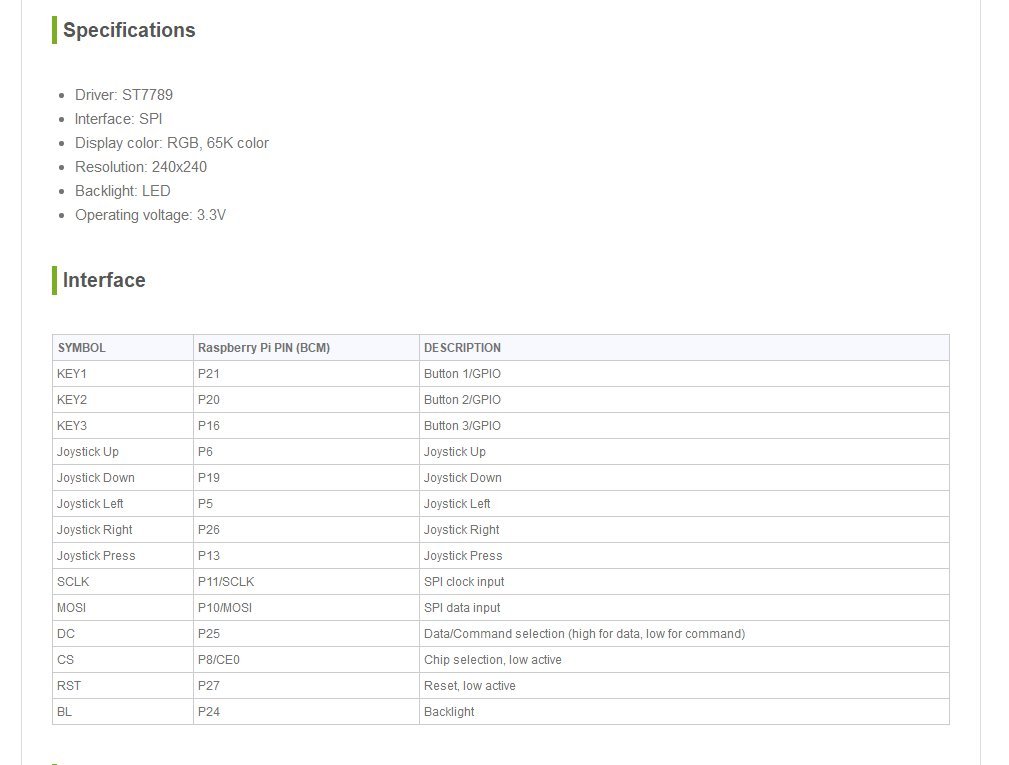1009x765 pixels.
Task: Select the Data/Command selection description cell
Action: 584,634
